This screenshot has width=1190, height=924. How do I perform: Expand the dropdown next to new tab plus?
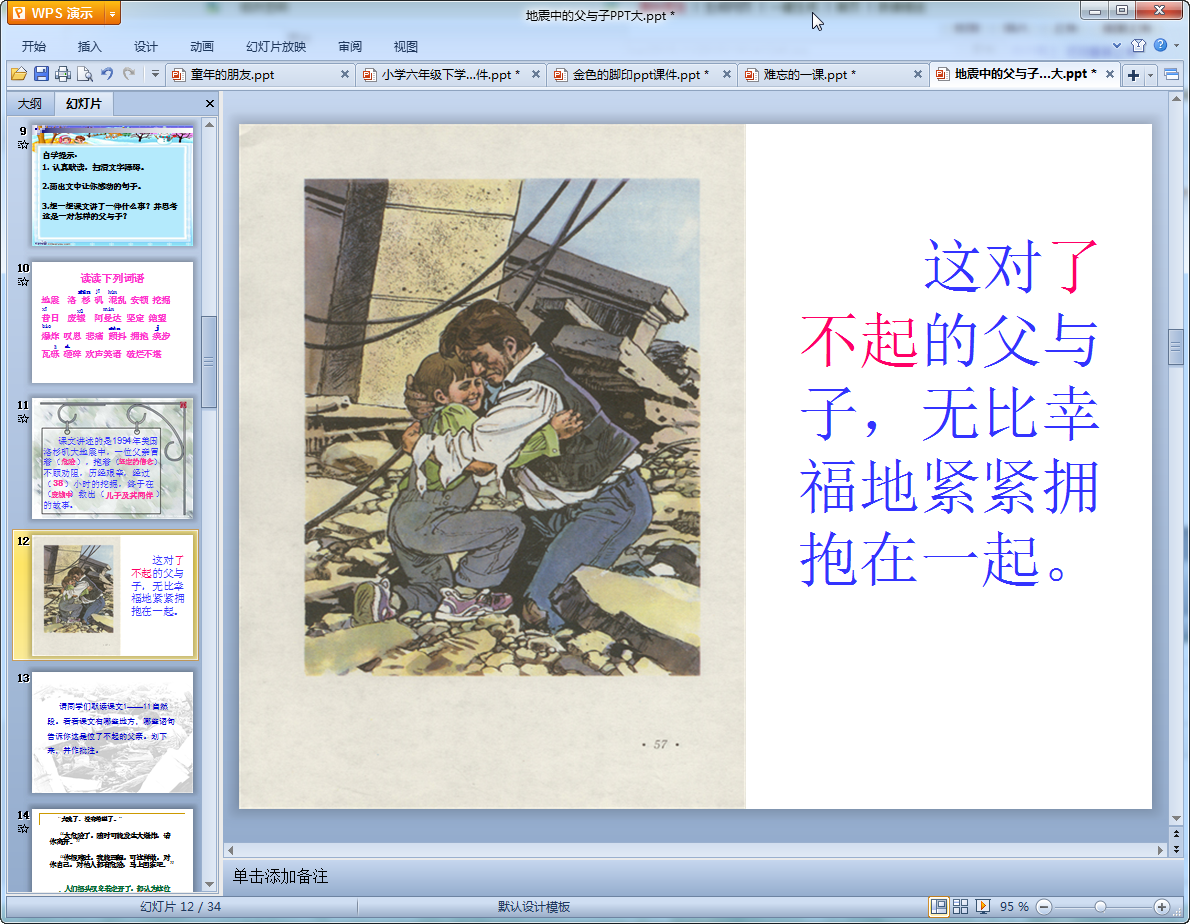click(1151, 75)
